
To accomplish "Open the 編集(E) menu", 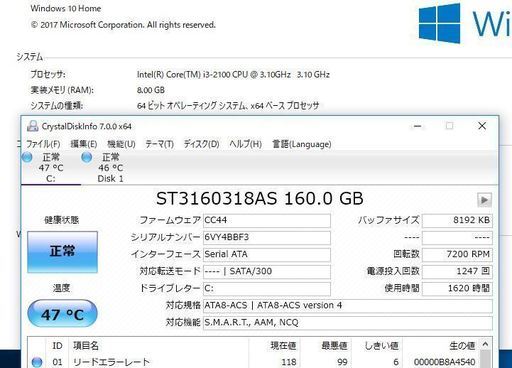I will 84,144.
